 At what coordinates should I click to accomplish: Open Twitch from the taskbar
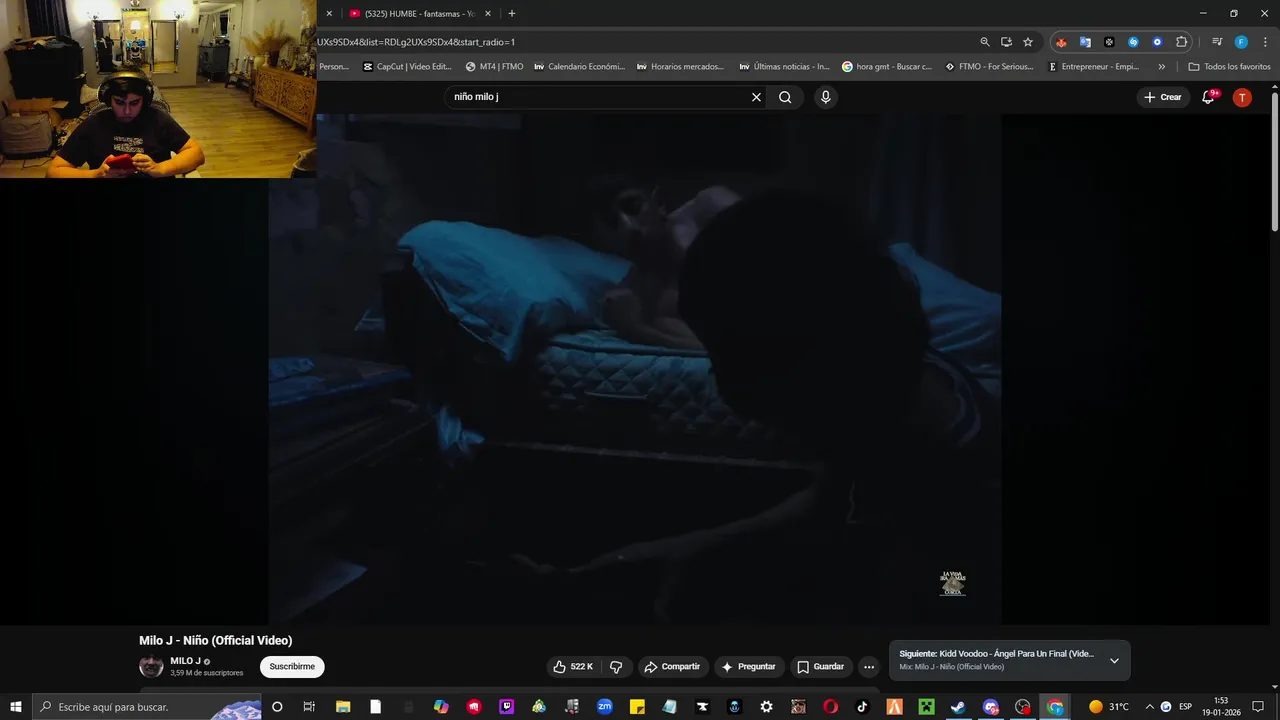[506, 707]
